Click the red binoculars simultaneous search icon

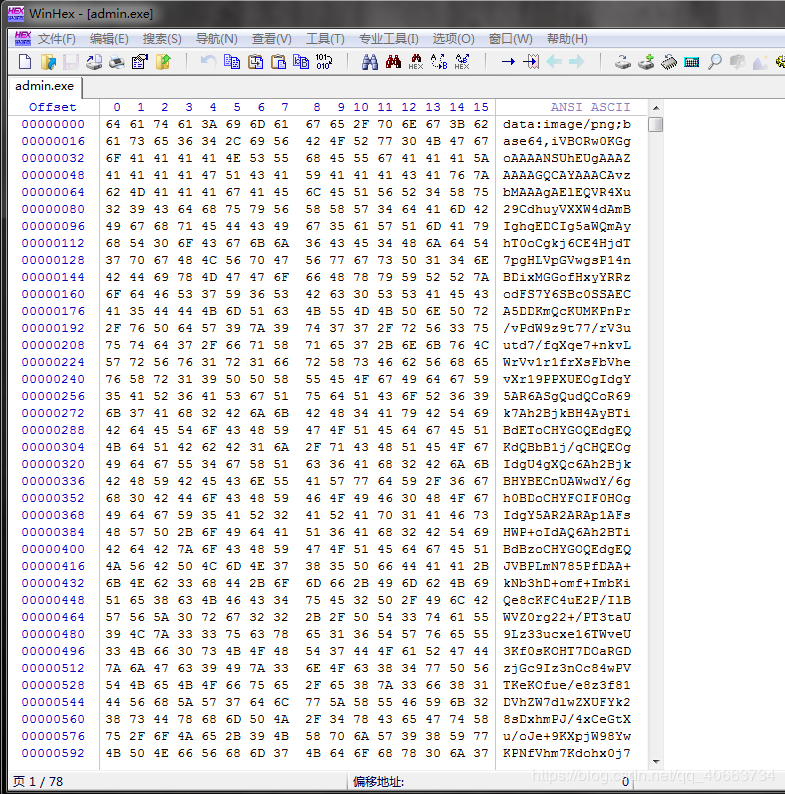coord(393,62)
